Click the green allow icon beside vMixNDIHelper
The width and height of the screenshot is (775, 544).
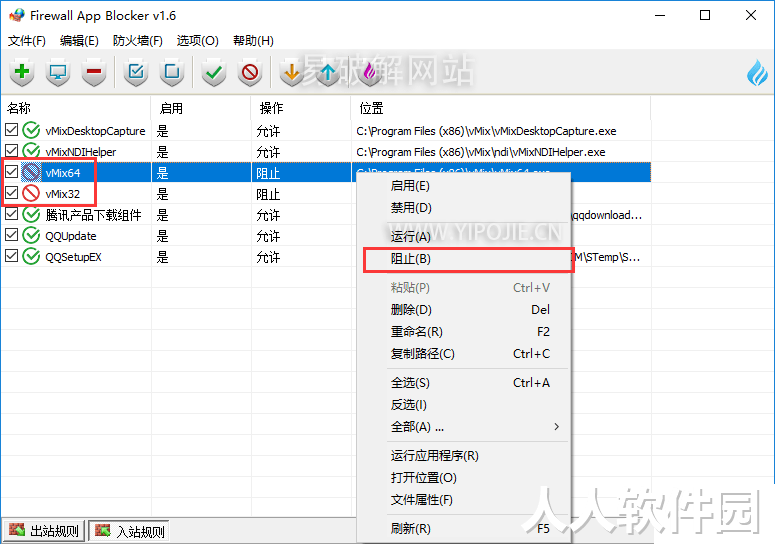31,151
